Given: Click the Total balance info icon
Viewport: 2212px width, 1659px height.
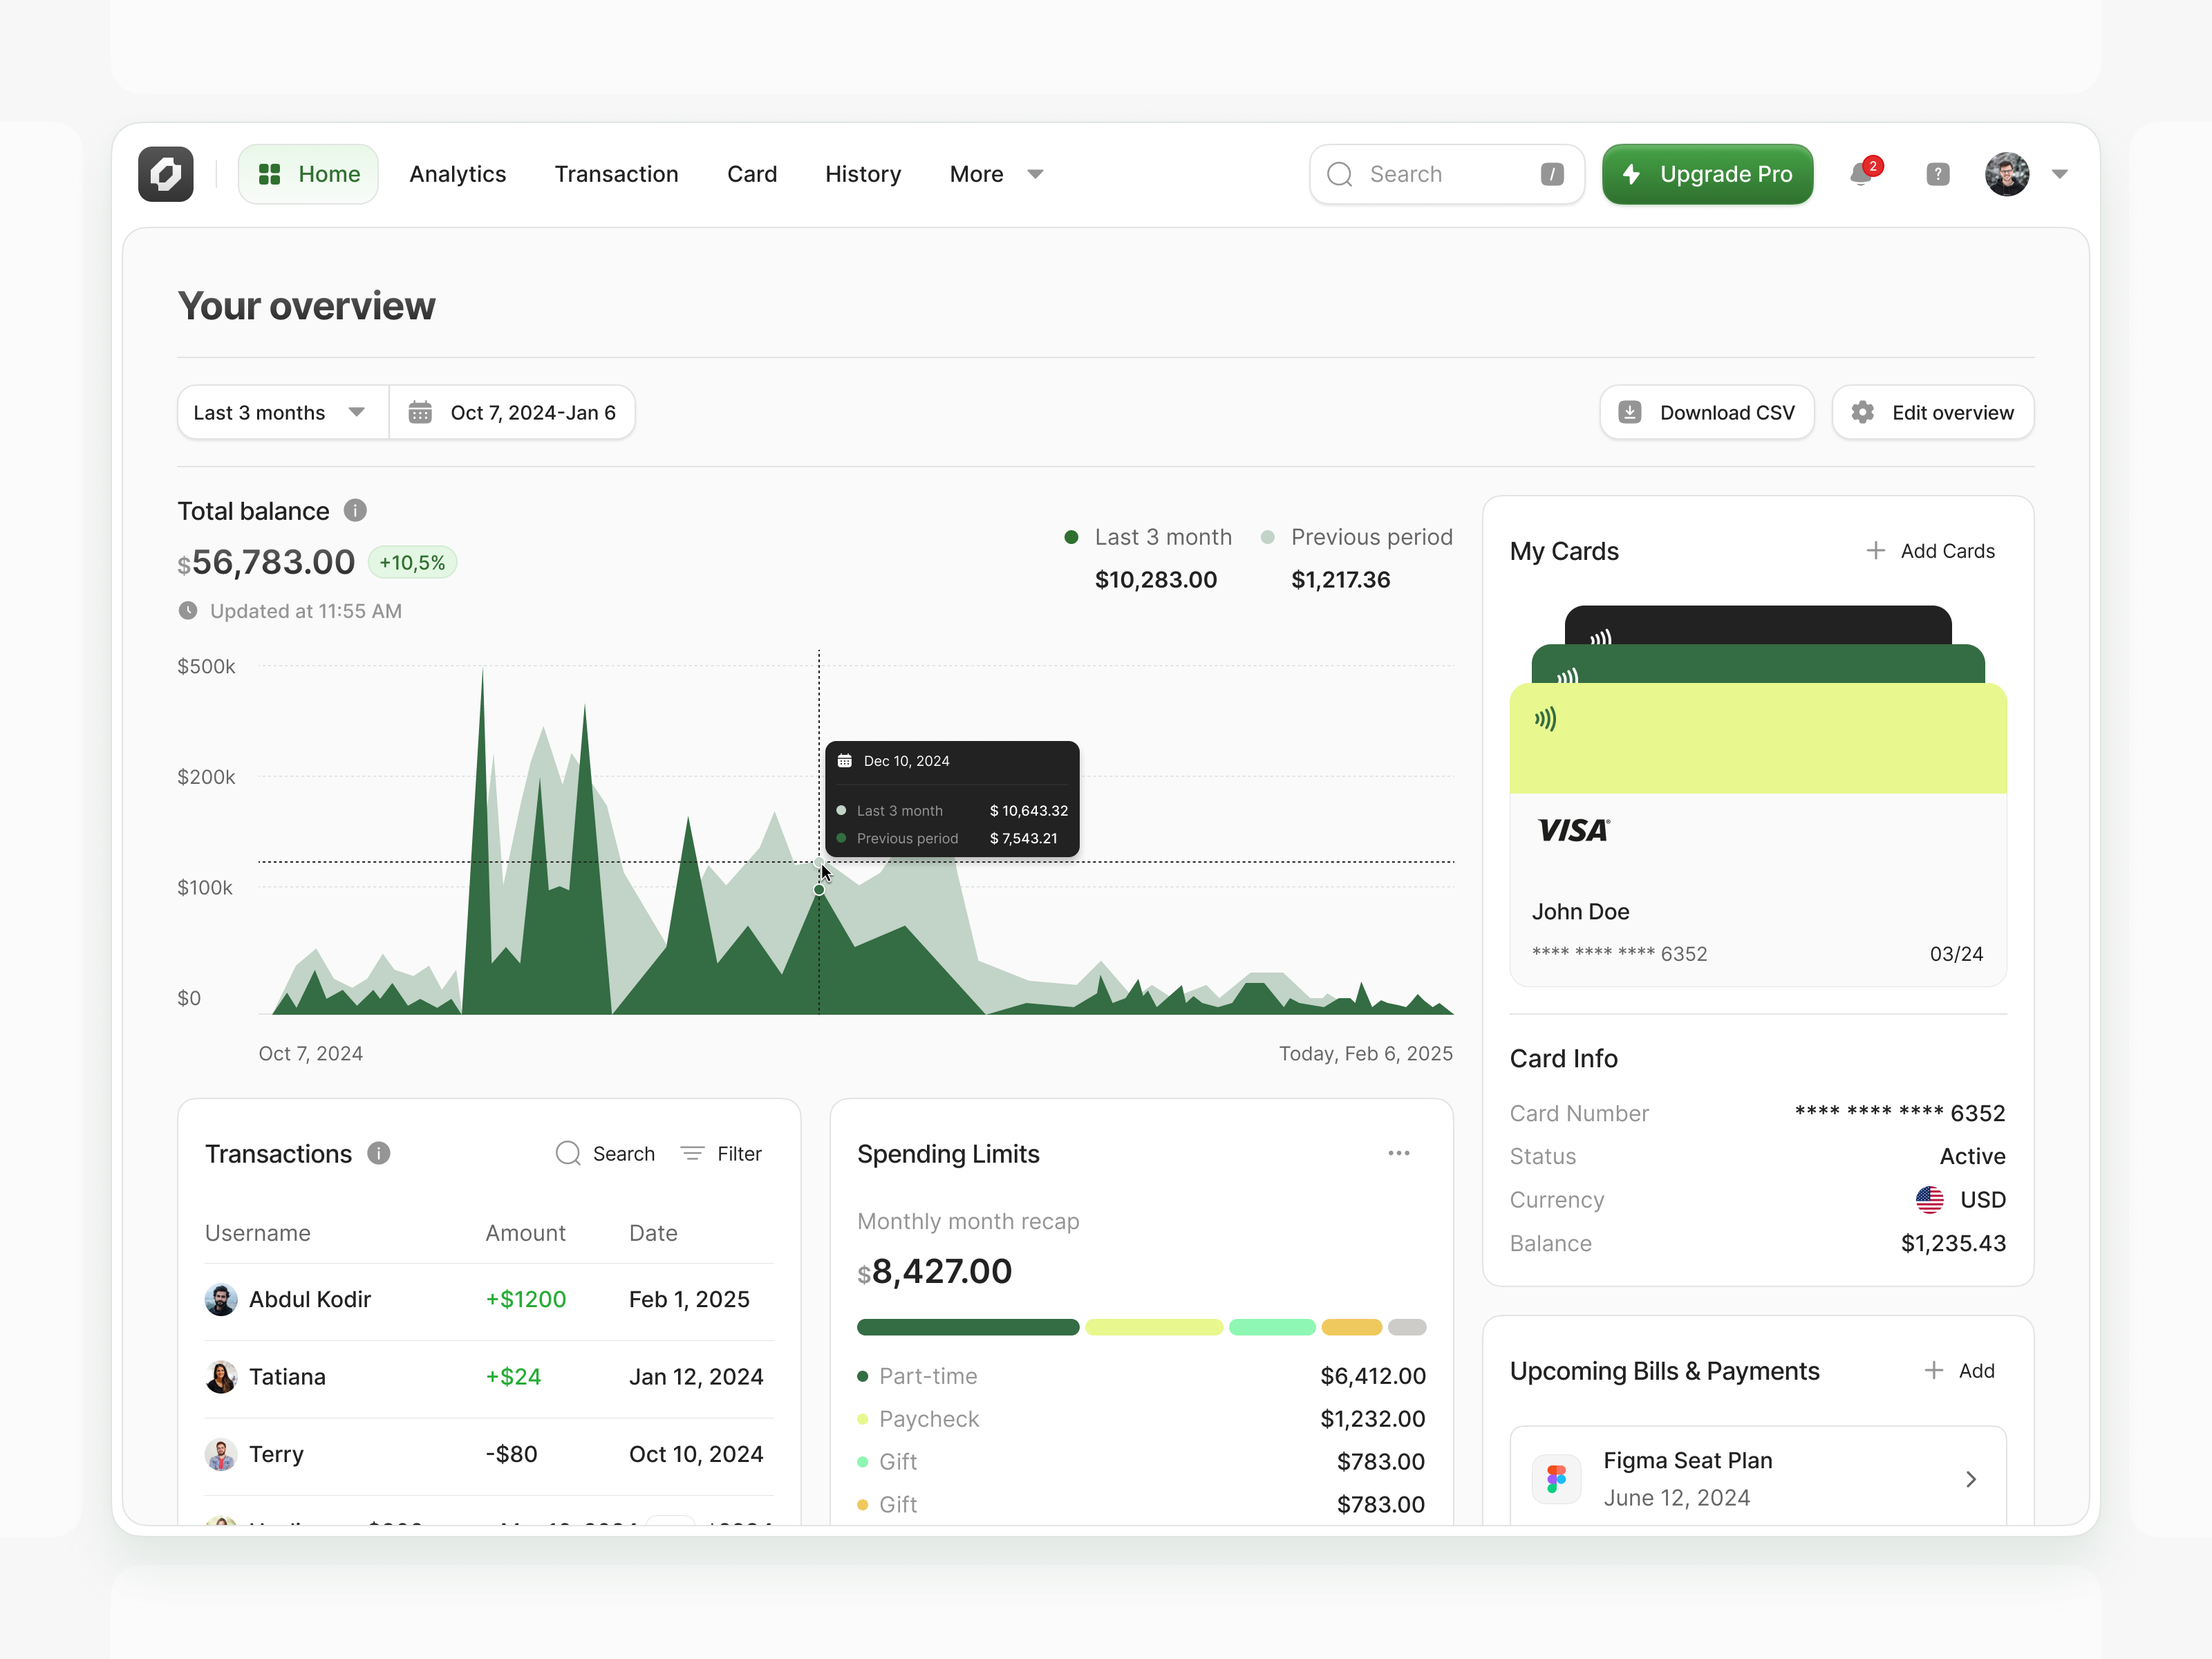Looking at the screenshot, I should coord(355,510).
